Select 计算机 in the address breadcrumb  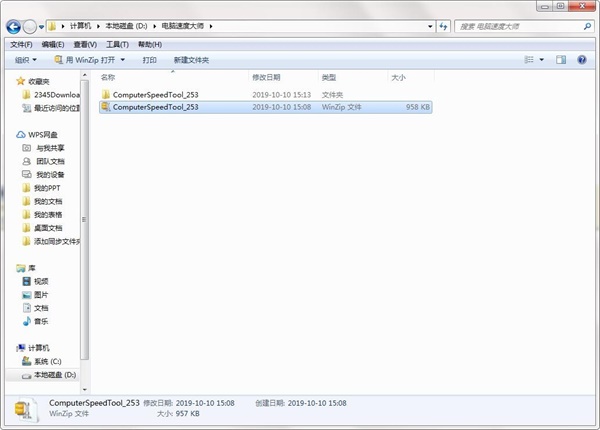pos(80,26)
